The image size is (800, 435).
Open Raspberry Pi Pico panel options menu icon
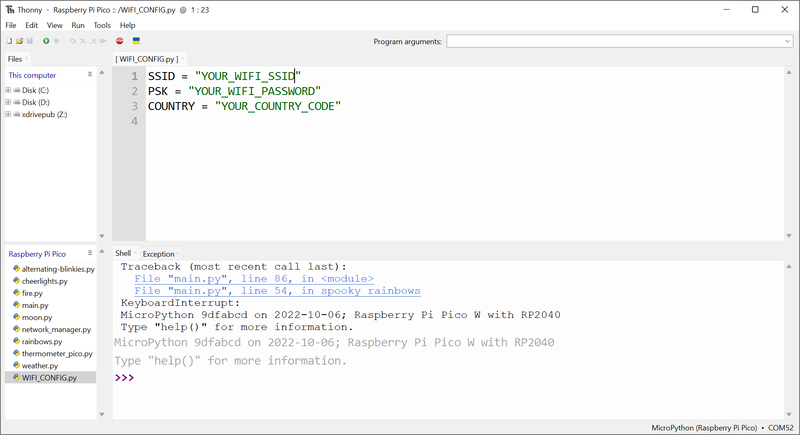(90, 254)
